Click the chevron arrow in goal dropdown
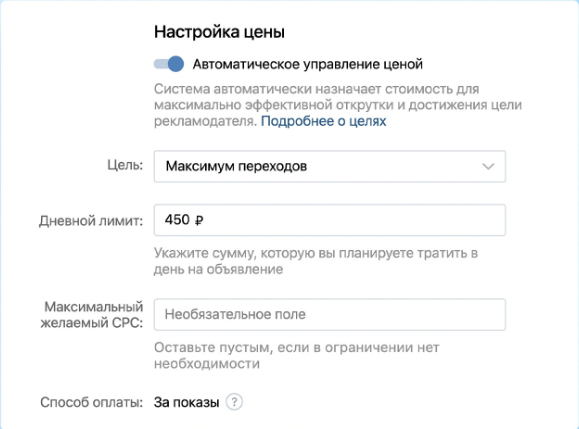This screenshot has width=579, height=429. [x=488, y=167]
